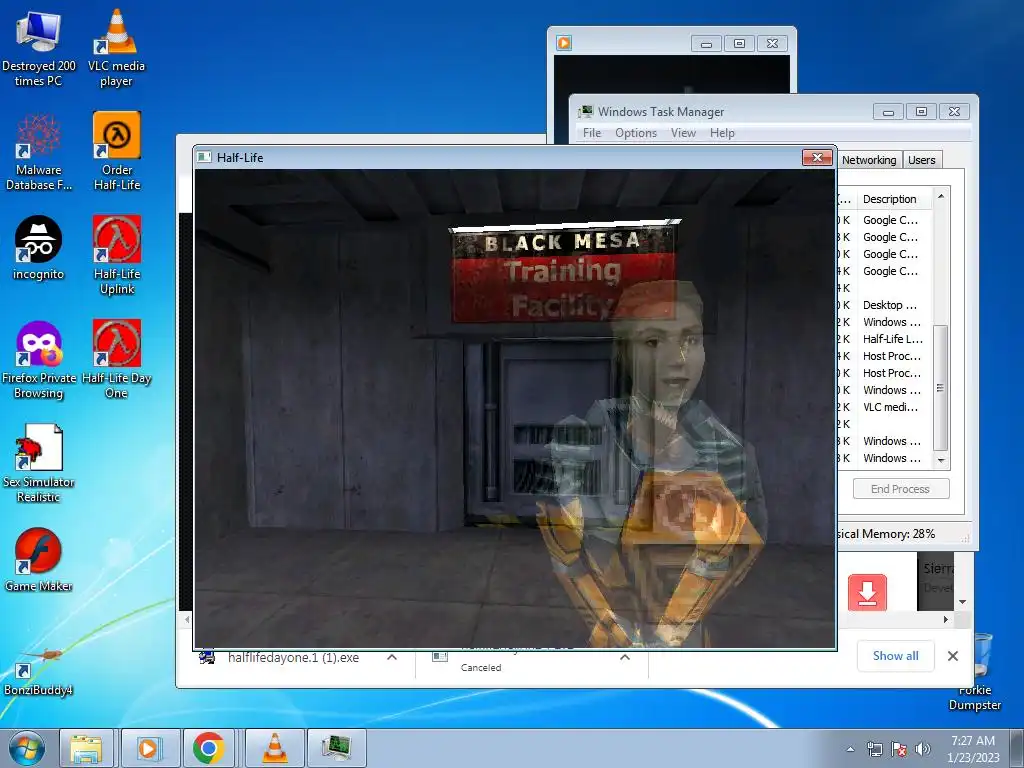Image resolution: width=1024 pixels, height=768 pixels.
Task: Select the Half-Life L... process row
Action: pyautogui.click(x=884, y=339)
